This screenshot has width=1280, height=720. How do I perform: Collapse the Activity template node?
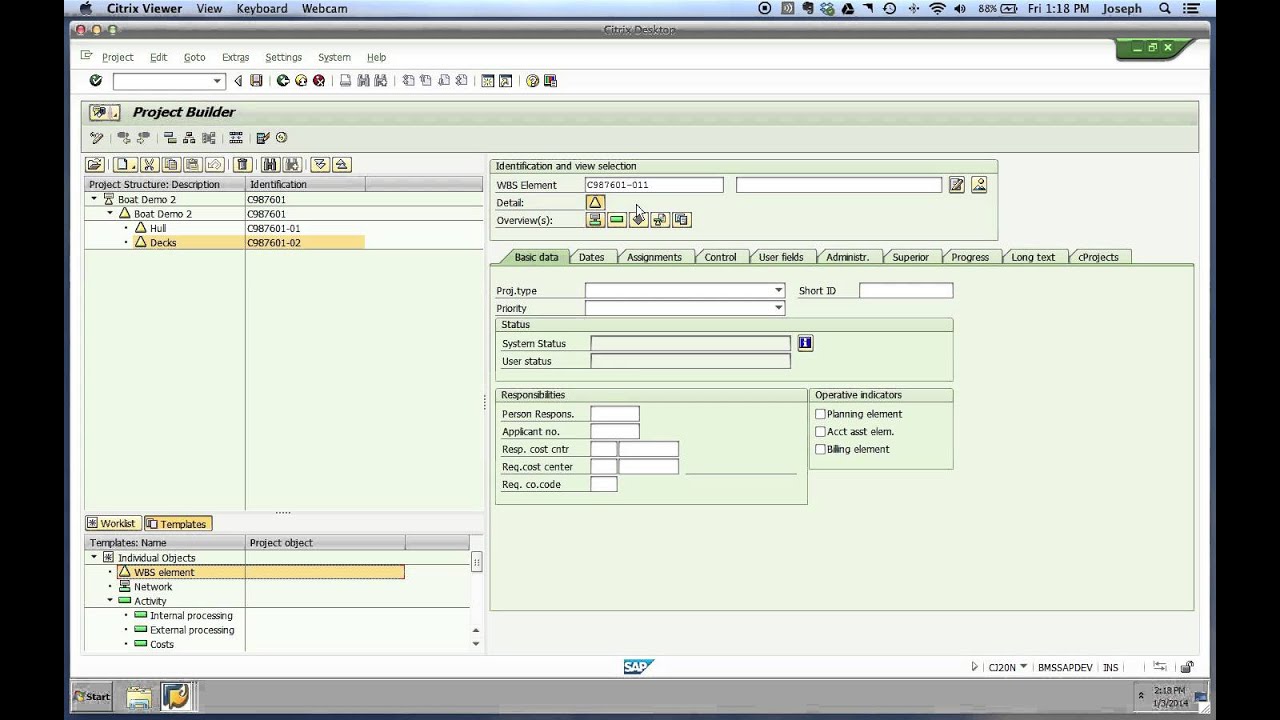110,601
